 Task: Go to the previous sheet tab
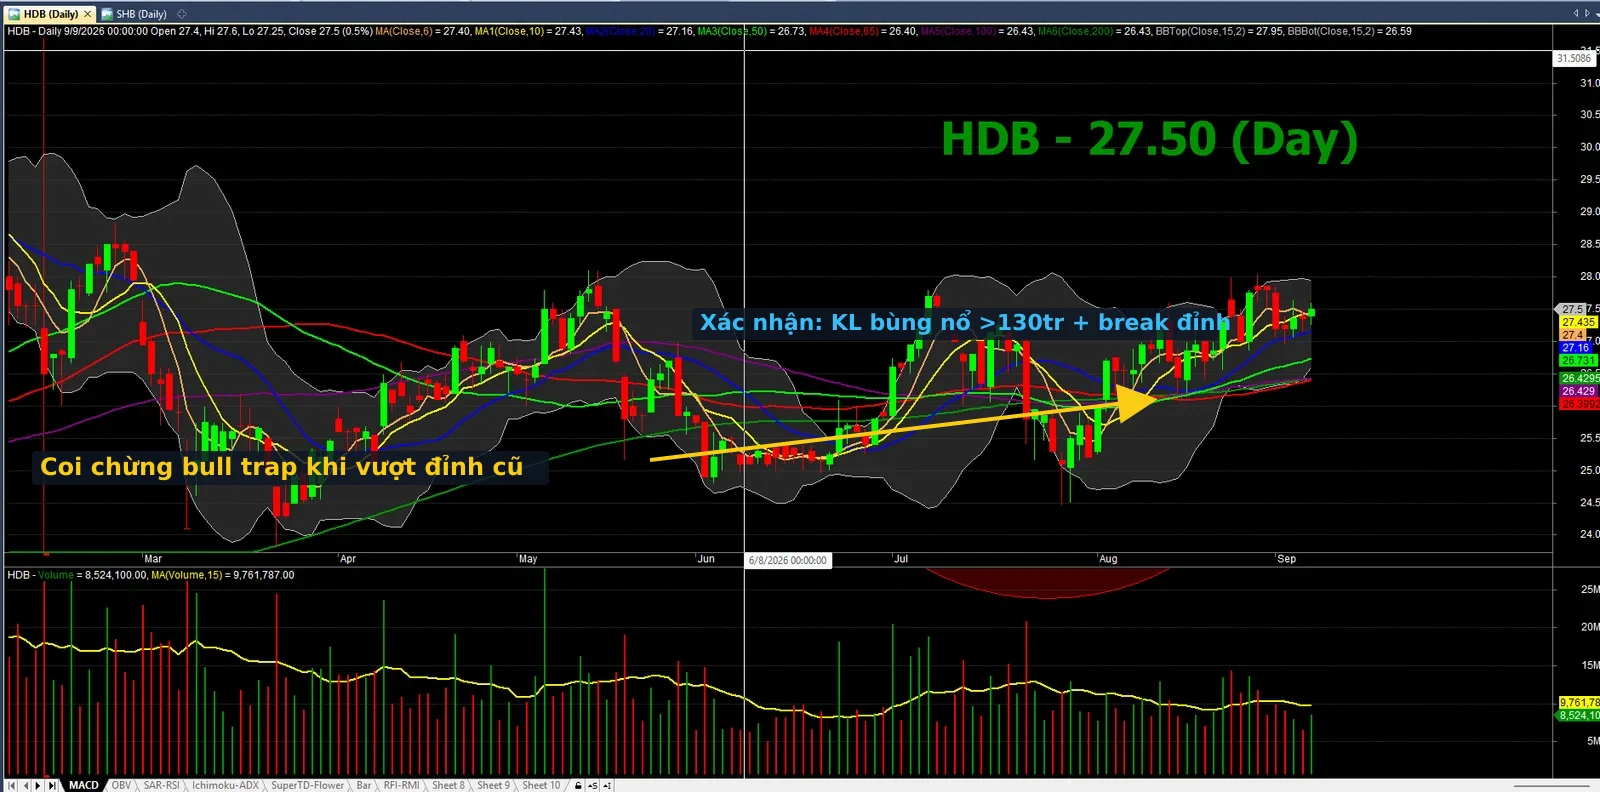26,785
